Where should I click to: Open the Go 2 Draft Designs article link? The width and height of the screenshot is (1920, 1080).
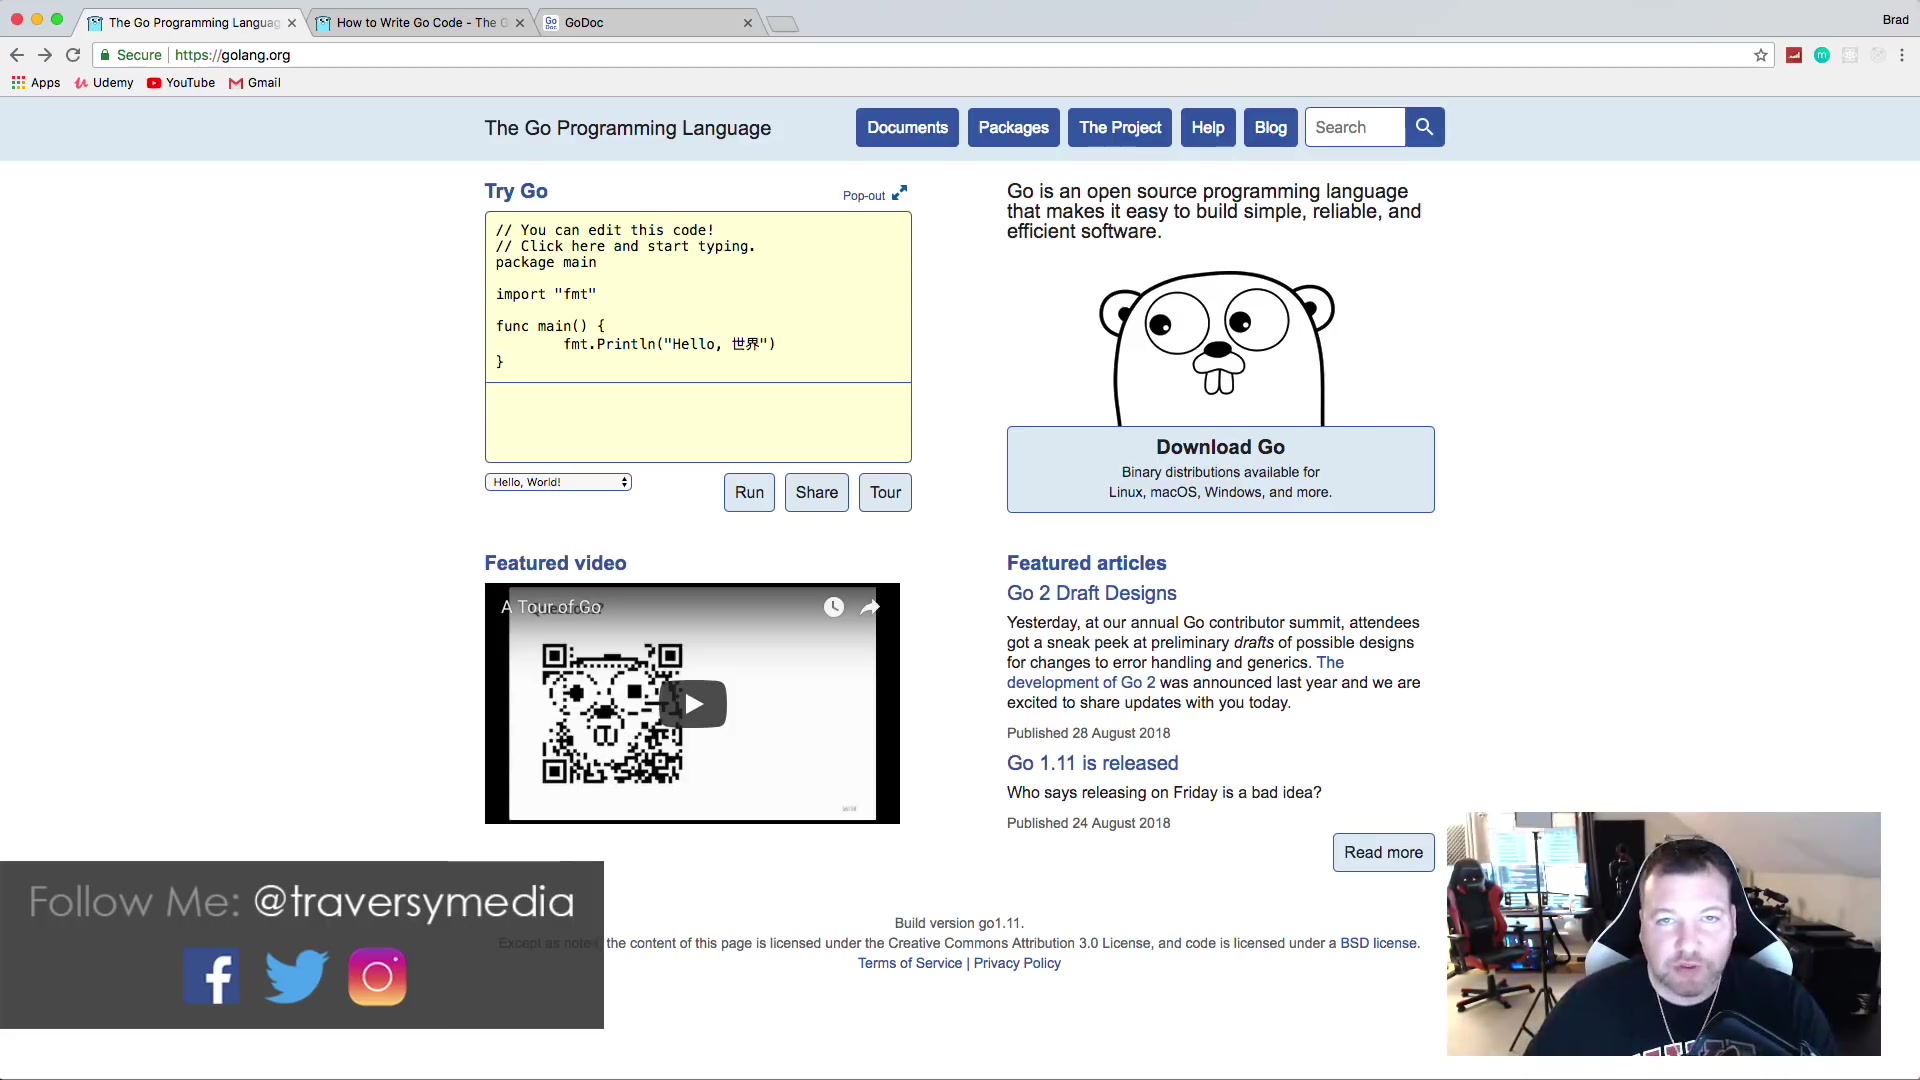click(1092, 592)
